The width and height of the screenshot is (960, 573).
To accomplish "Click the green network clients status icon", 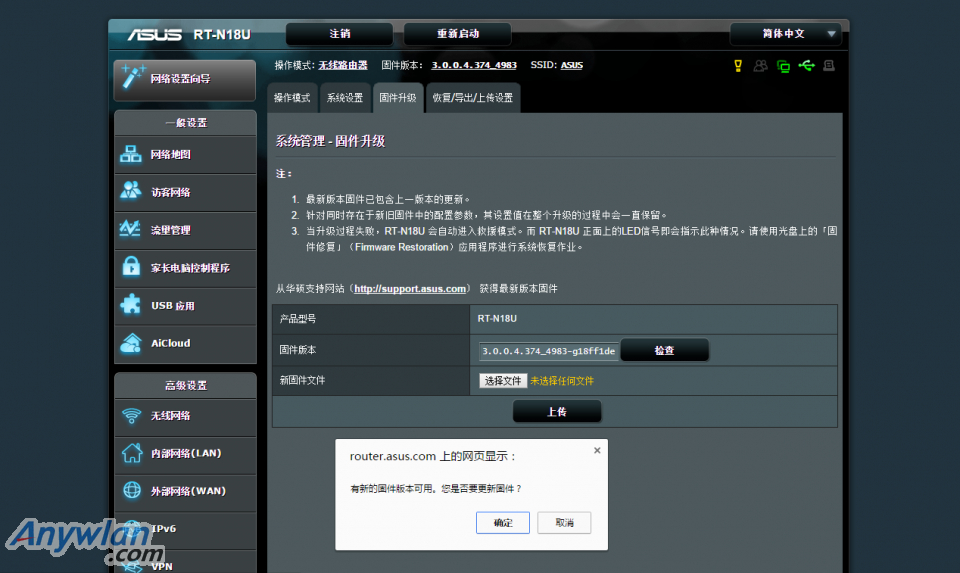I will point(783,66).
